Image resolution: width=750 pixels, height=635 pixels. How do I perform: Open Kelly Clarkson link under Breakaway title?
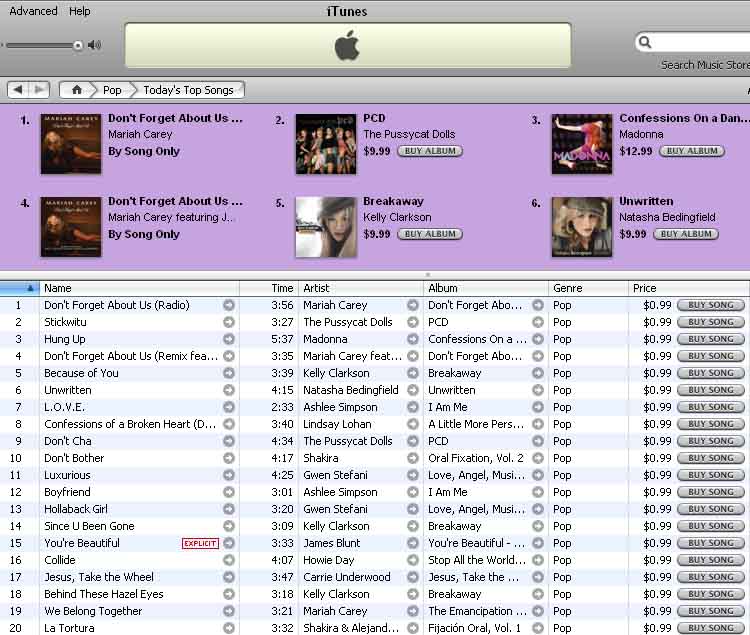(397, 218)
